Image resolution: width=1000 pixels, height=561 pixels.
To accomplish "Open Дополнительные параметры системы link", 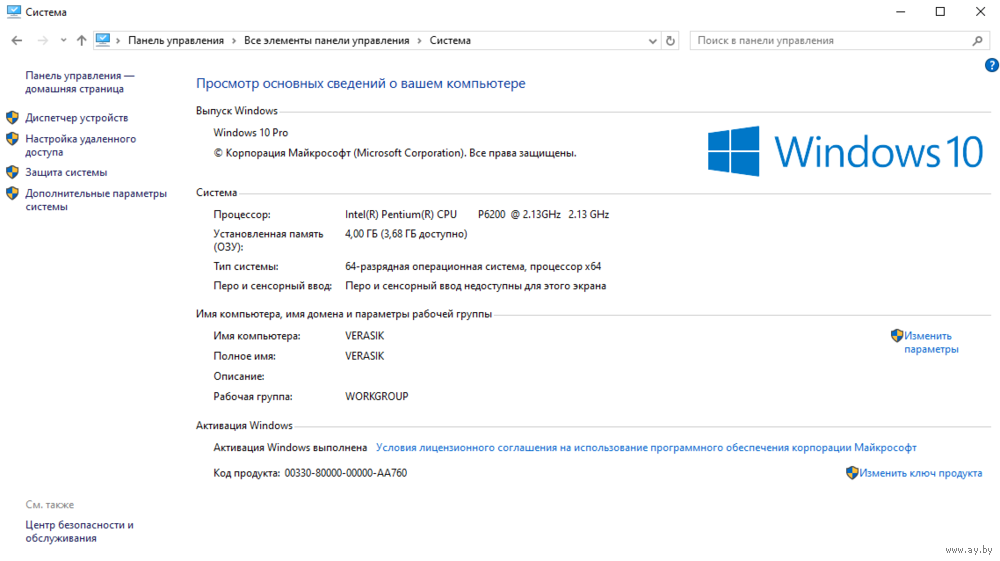I will (x=96, y=200).
